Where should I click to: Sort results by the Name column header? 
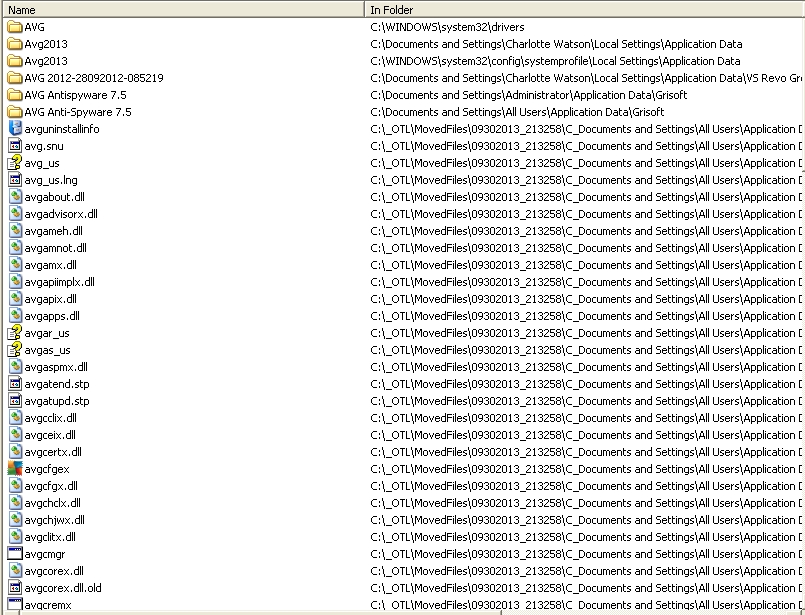(182, 9)
